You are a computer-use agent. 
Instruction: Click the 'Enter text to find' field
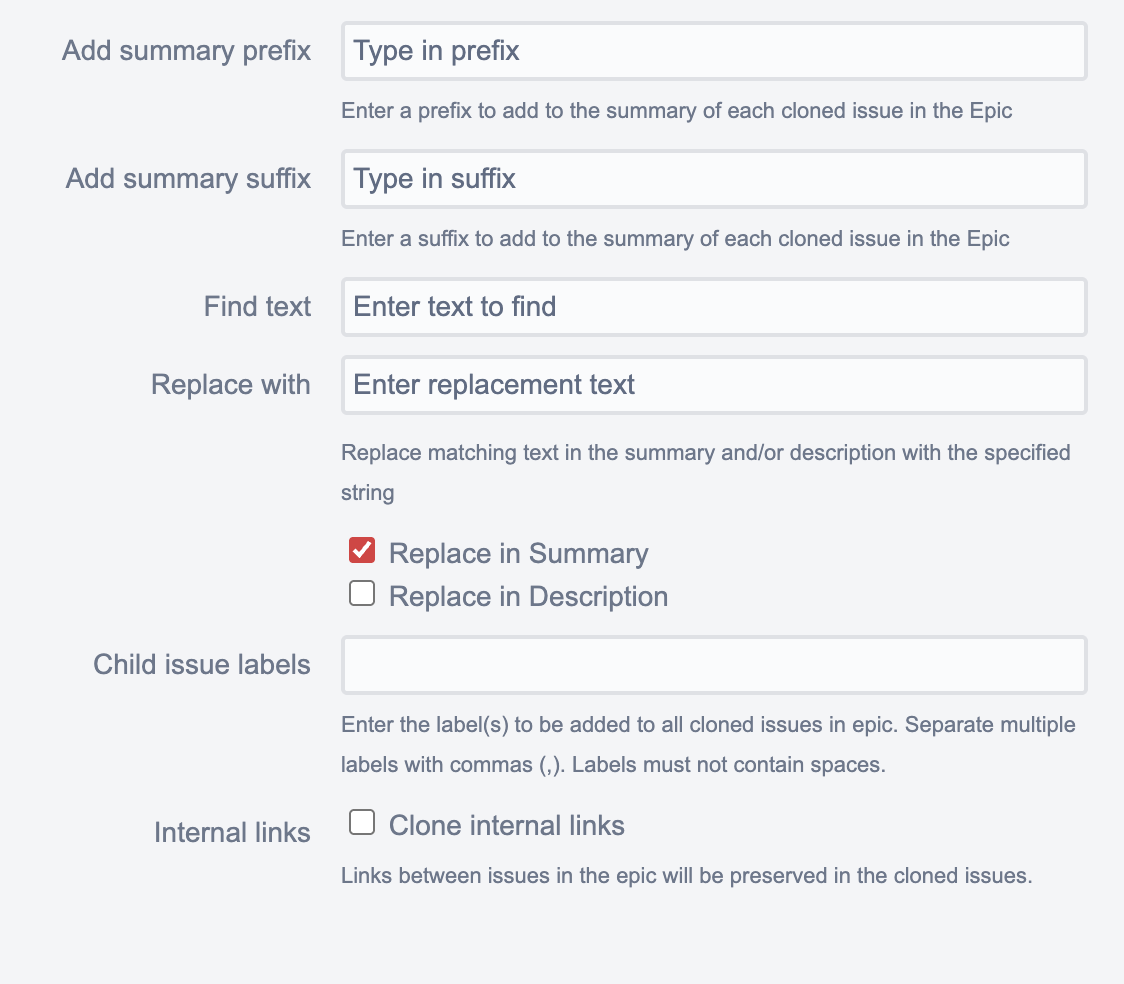tap(713, 306)
